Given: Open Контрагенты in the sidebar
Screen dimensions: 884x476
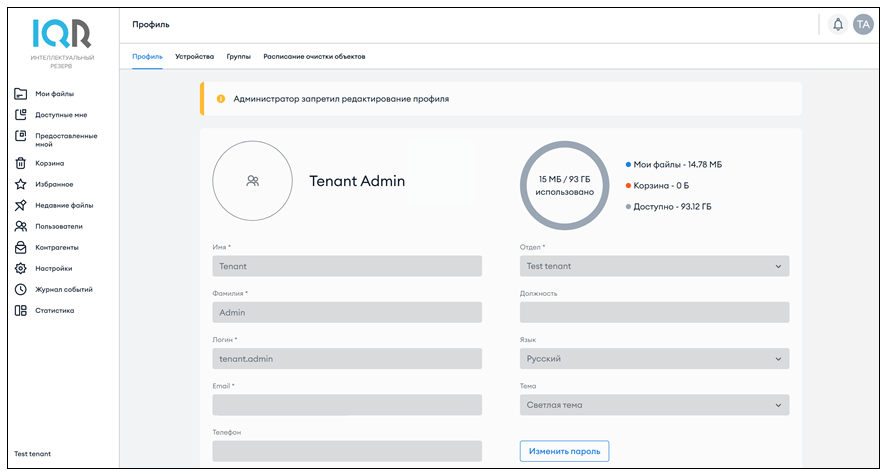Looking at the screenshot, I should 57,247.
